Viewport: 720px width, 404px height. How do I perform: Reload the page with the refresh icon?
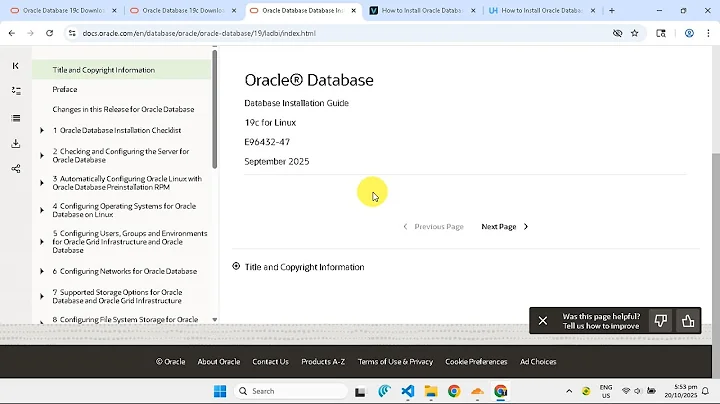tap(50, 33)
